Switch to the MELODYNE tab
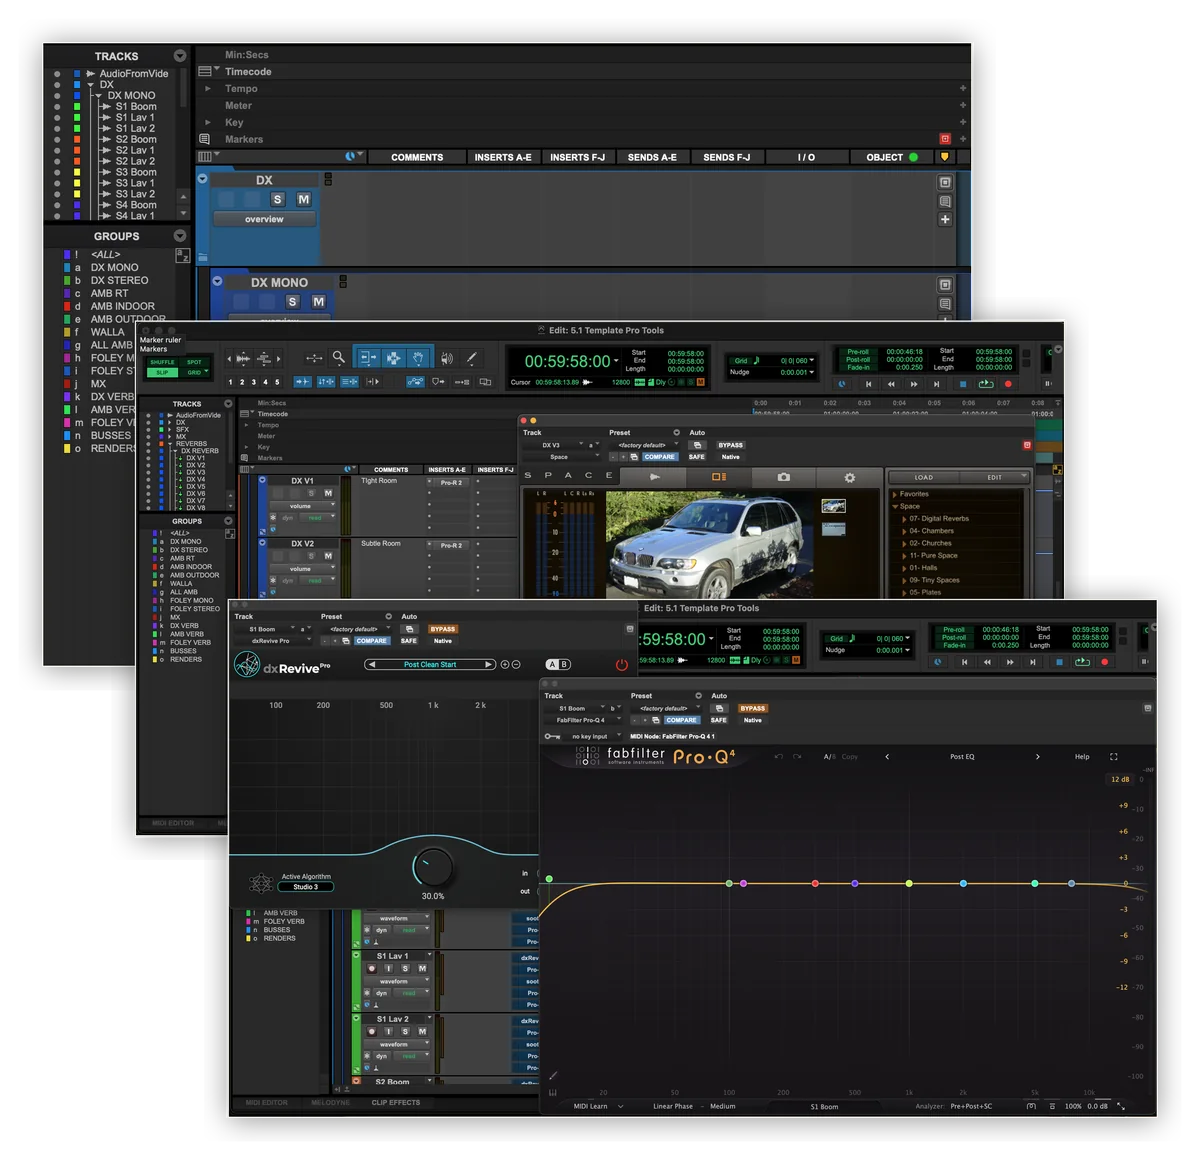Image resolution: width=1200 pixels, height=1160 pixels. pyautogui.click(x=330, y=1103)
